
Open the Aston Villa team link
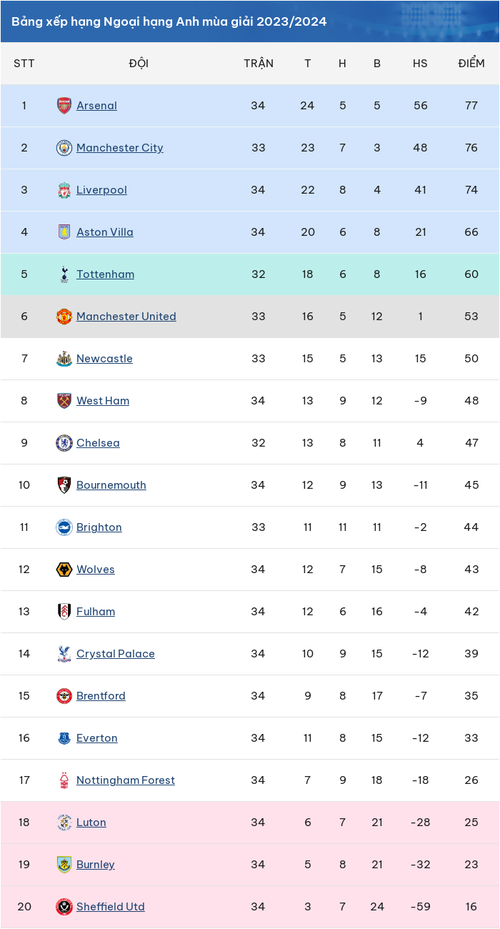pyautogui.click(x=105, y=232)
